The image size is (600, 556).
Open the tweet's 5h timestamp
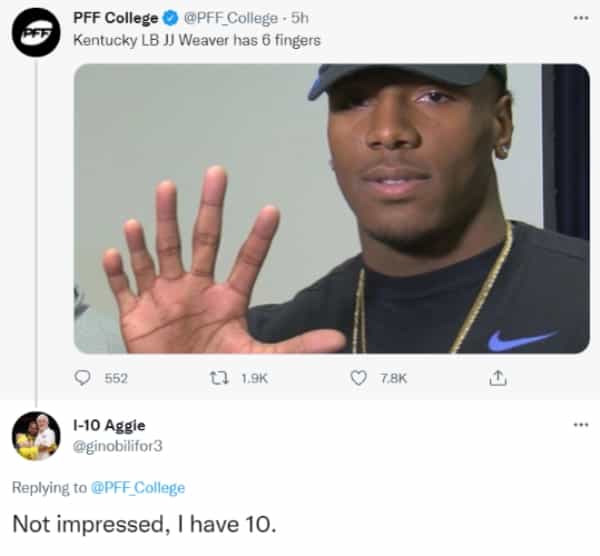coord(300,18)
